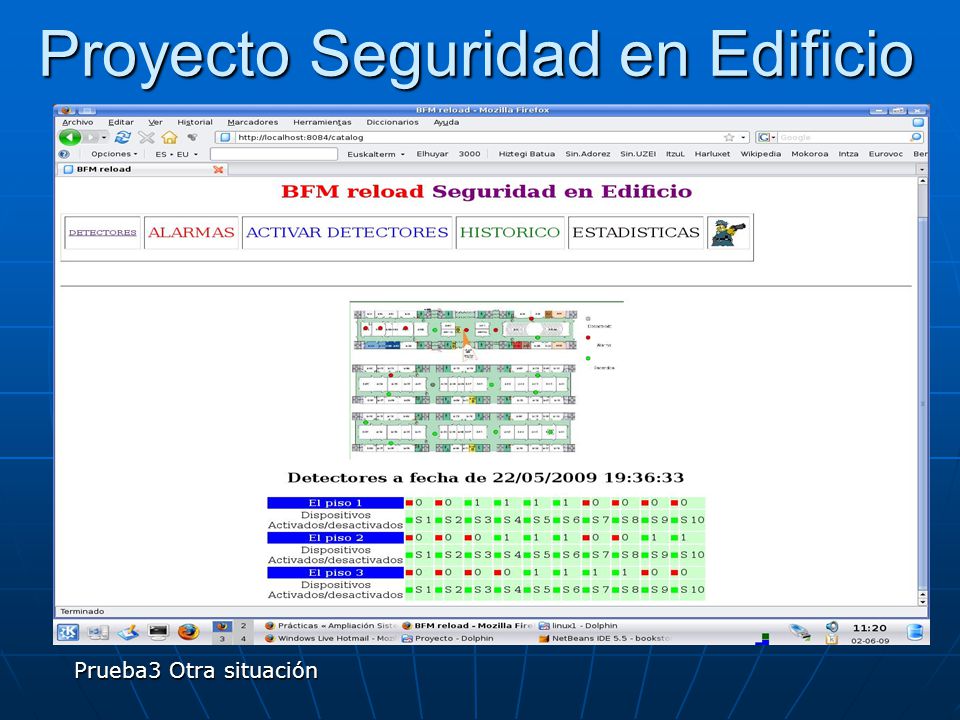The height and width of the screenshot is (720, 960).
Task: Open the back history dropdown arrow
Action: tap(104, 138)
